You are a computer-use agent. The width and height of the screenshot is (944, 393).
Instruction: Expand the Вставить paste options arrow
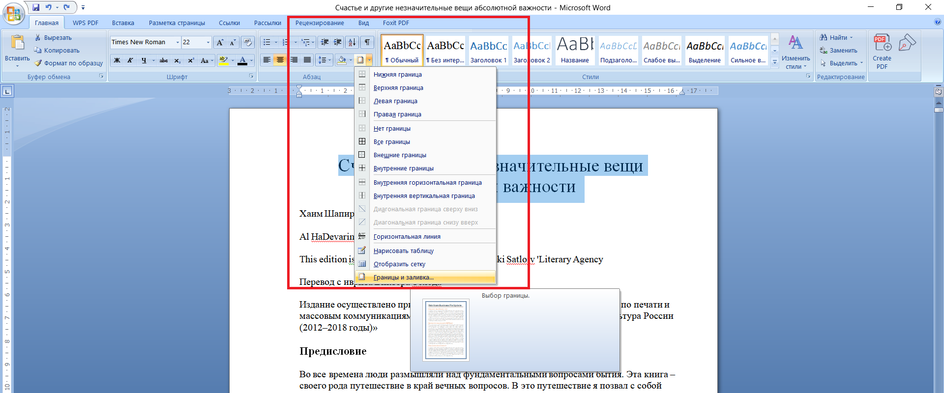tap(17, 66)
